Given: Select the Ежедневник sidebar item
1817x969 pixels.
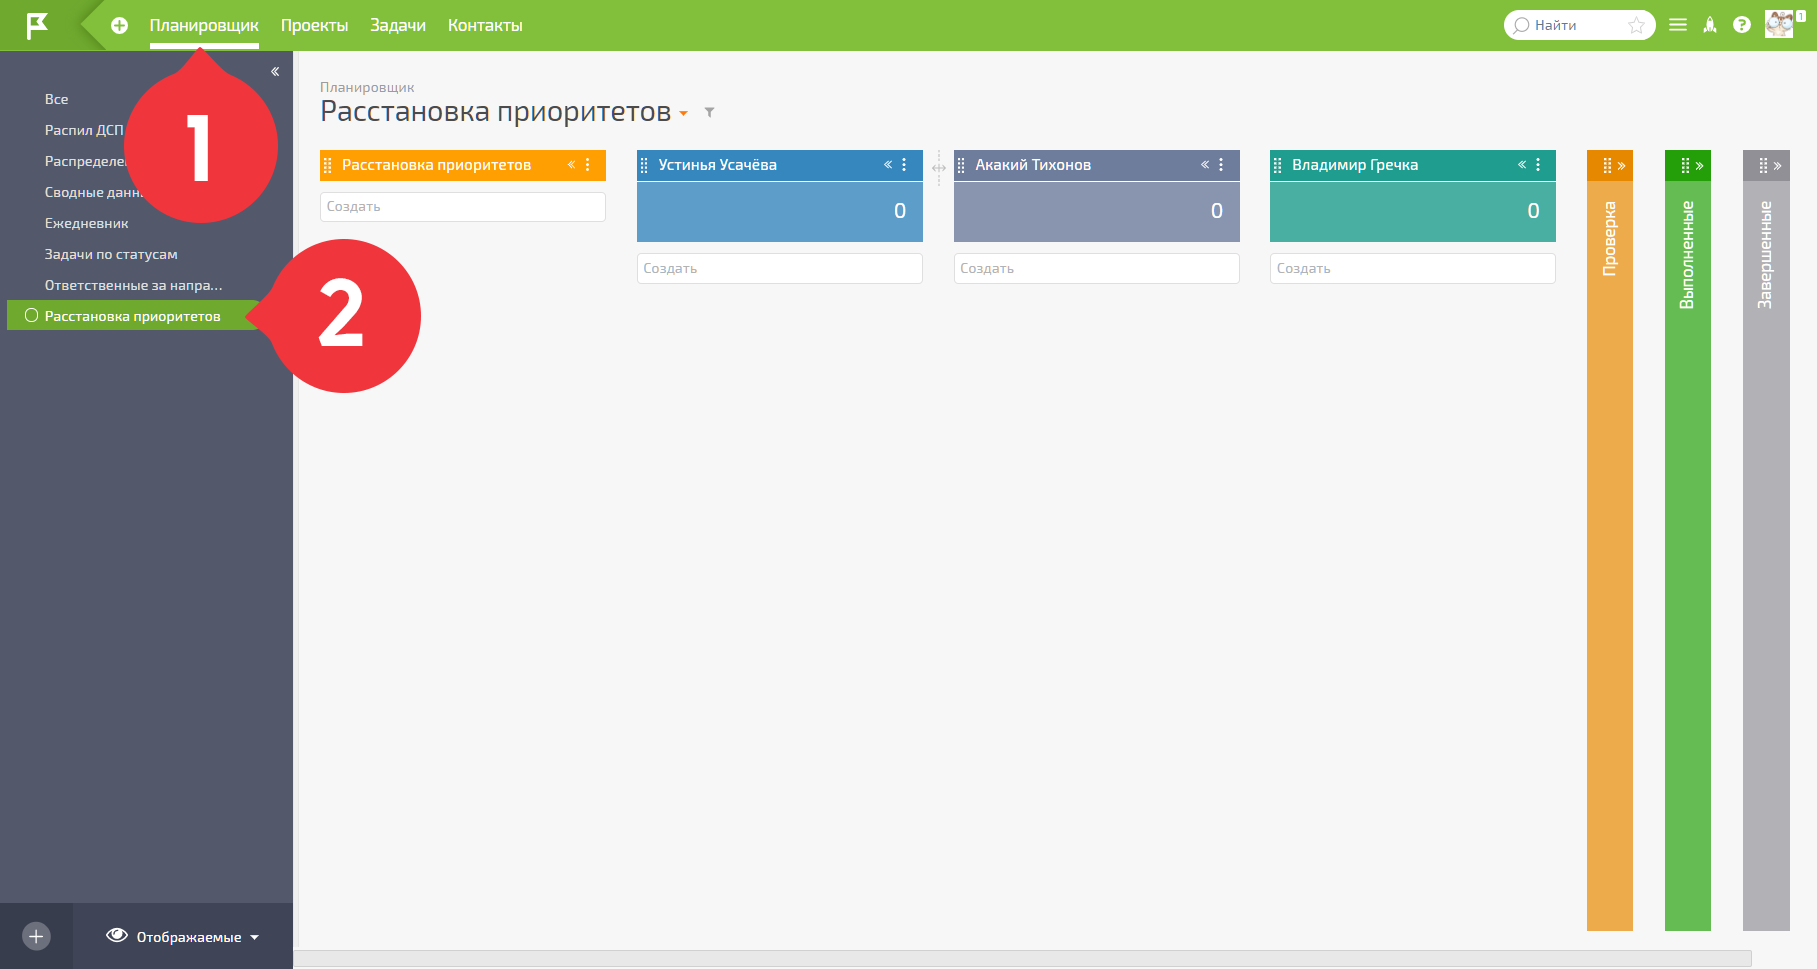Looking at the screenshot, I should (87, 223).
